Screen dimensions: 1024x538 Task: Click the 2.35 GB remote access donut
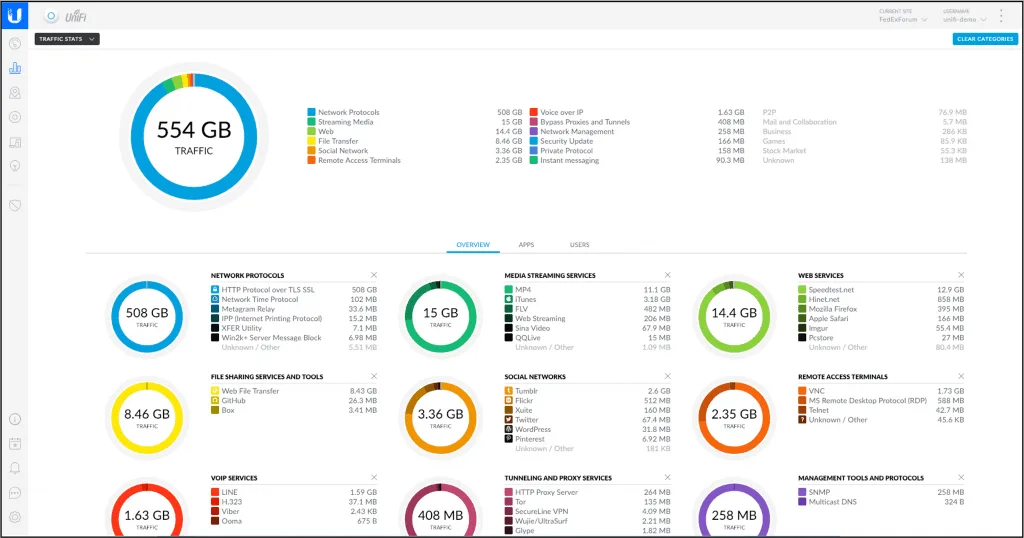coord(734,418)
